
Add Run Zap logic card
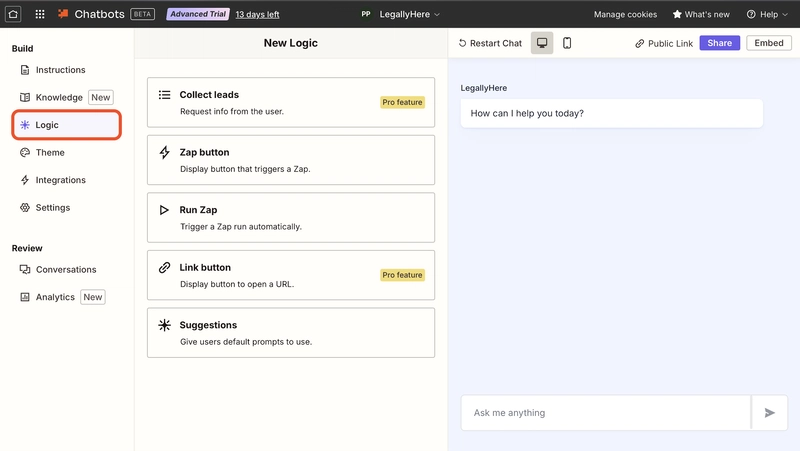pyautogui.click(x=291, y=217)
